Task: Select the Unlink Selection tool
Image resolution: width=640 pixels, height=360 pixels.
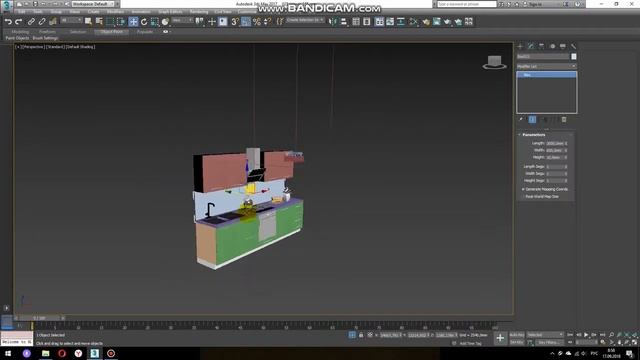Action: pyautogui.click(x=42, y=22)
